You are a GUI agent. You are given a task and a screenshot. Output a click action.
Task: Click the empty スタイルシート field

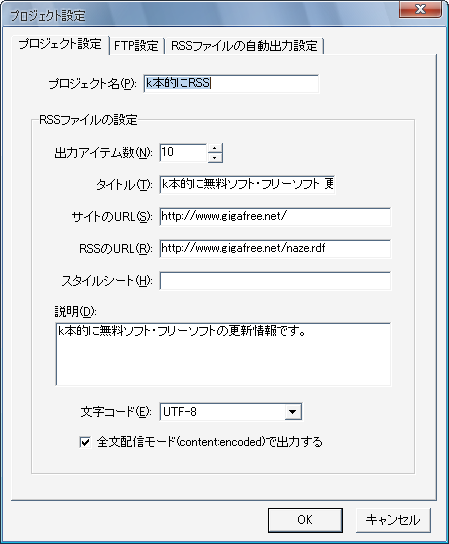(275, 281)
